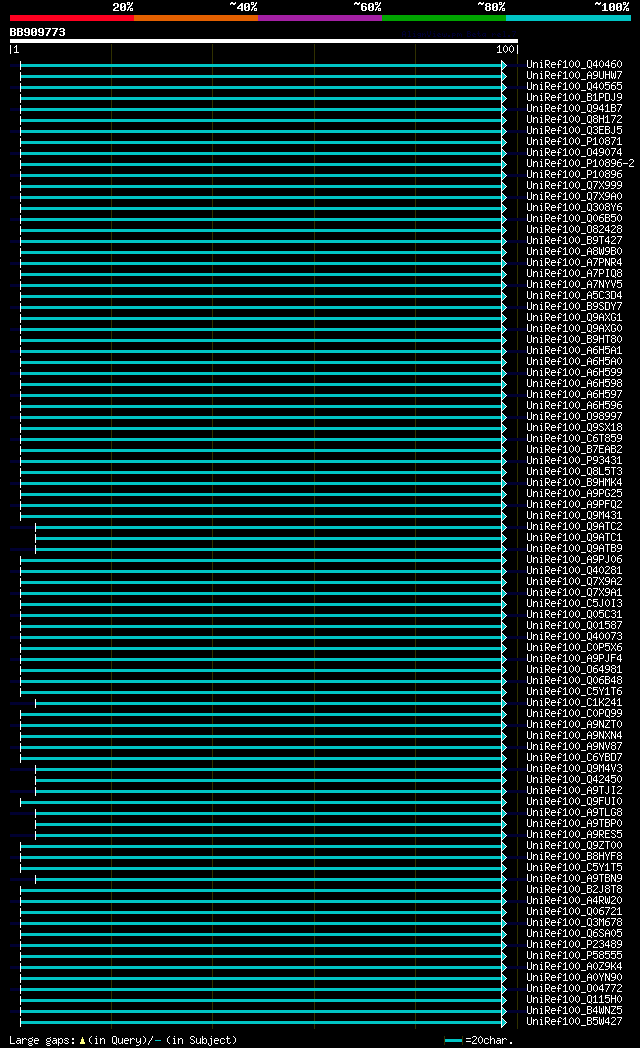Click hit UniRef100_B9HT80

coord(574,340)
